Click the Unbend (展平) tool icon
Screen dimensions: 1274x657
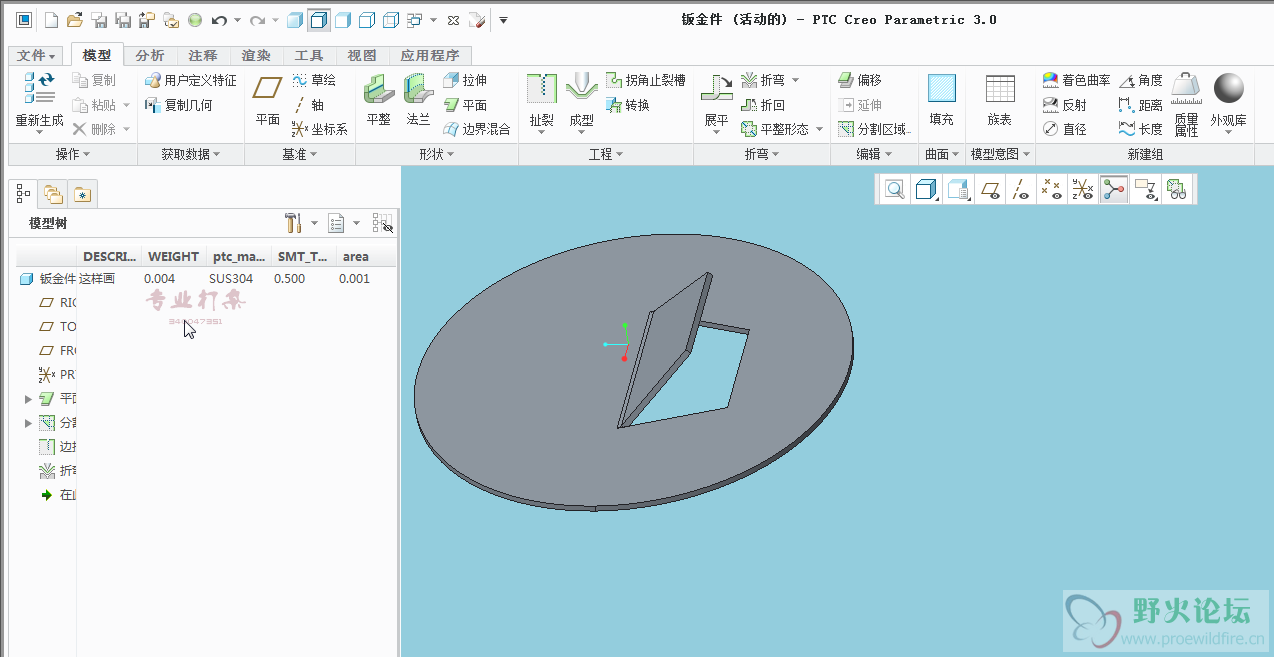[x=716, y=88]
